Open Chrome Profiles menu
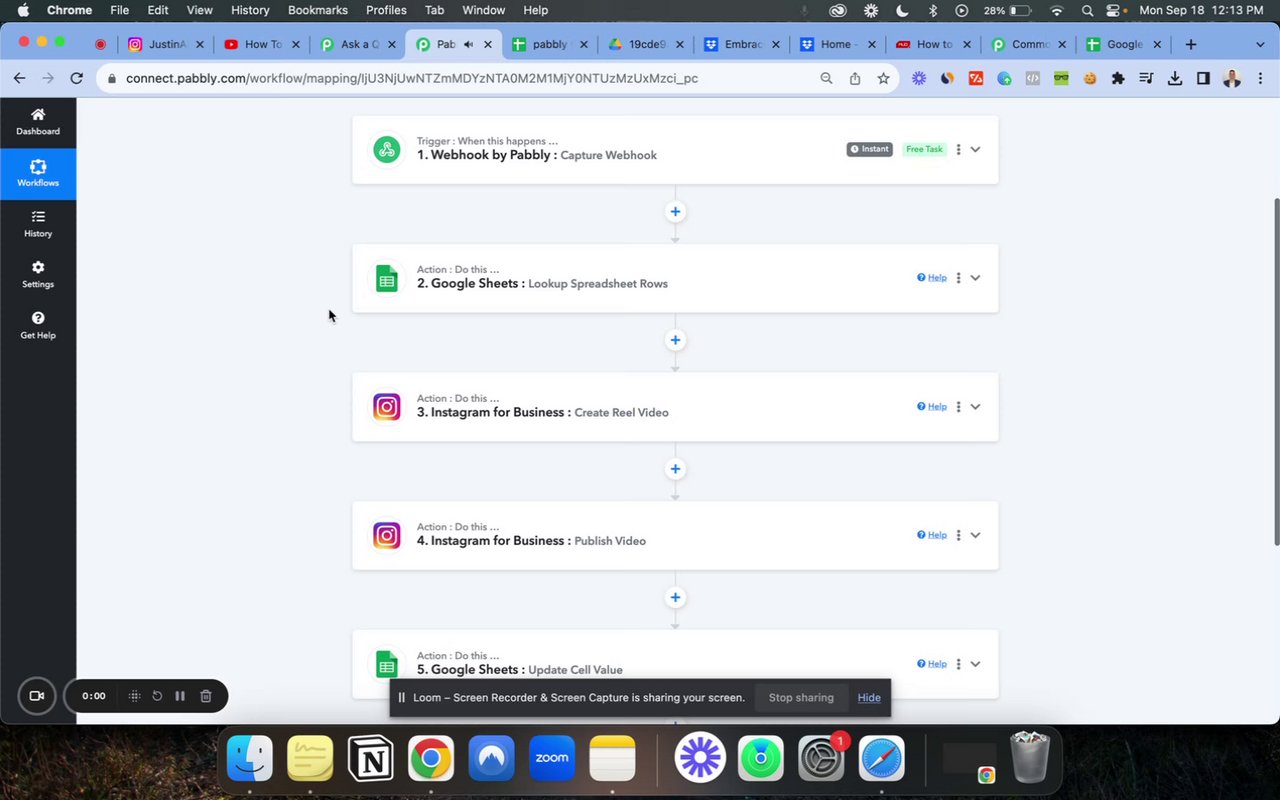This screenshot has width=1280, height=800. click(386, 10)
